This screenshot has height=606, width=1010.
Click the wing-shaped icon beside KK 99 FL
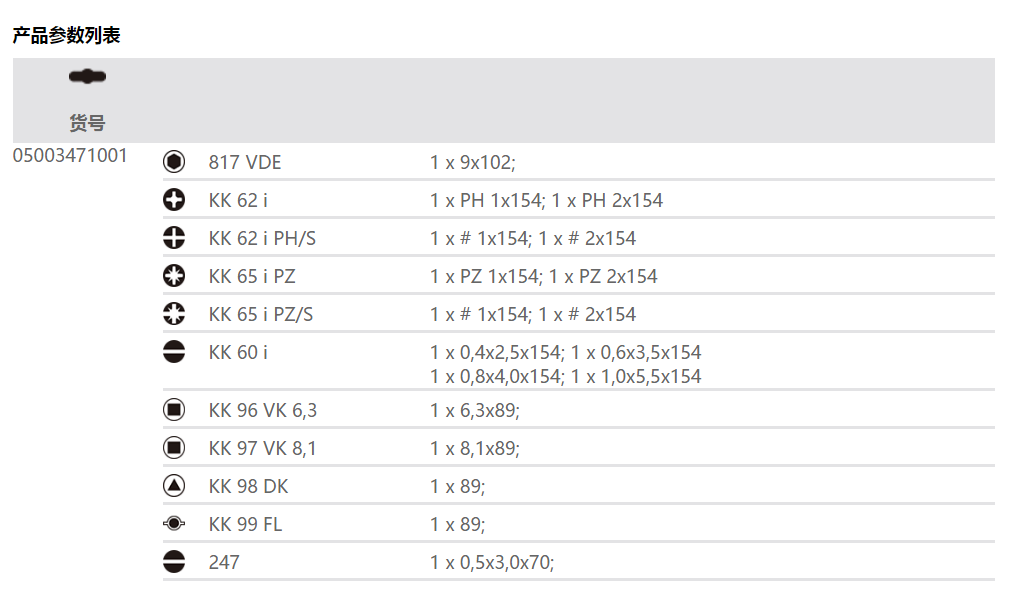pos(174,524)
